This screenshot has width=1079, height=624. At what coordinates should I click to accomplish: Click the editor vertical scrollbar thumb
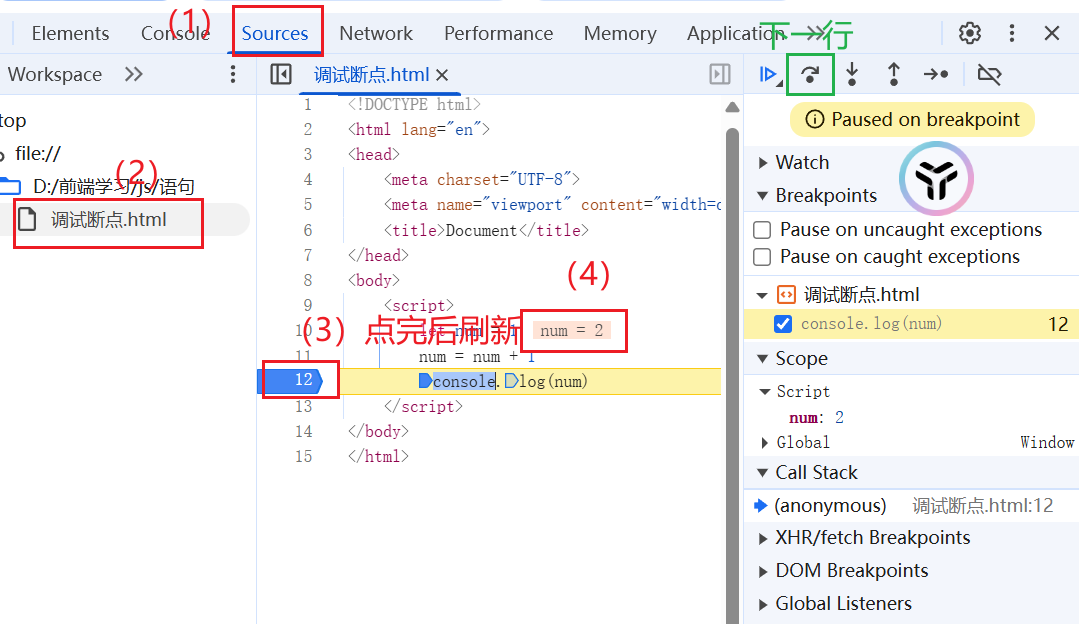click(x=732, y=375)
